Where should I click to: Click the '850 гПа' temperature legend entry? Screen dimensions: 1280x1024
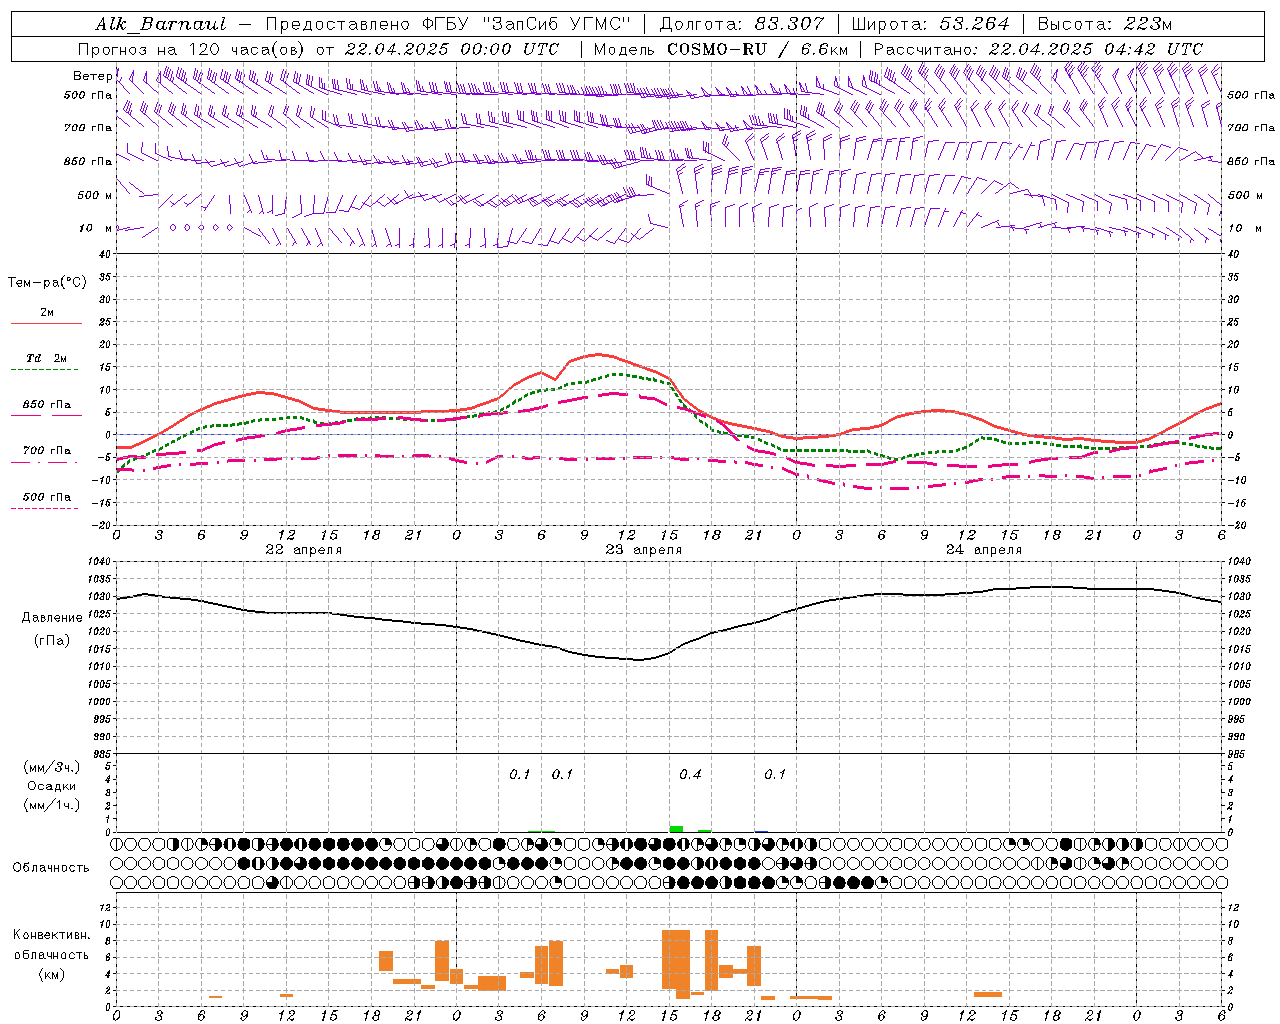(x=47, y=405)
